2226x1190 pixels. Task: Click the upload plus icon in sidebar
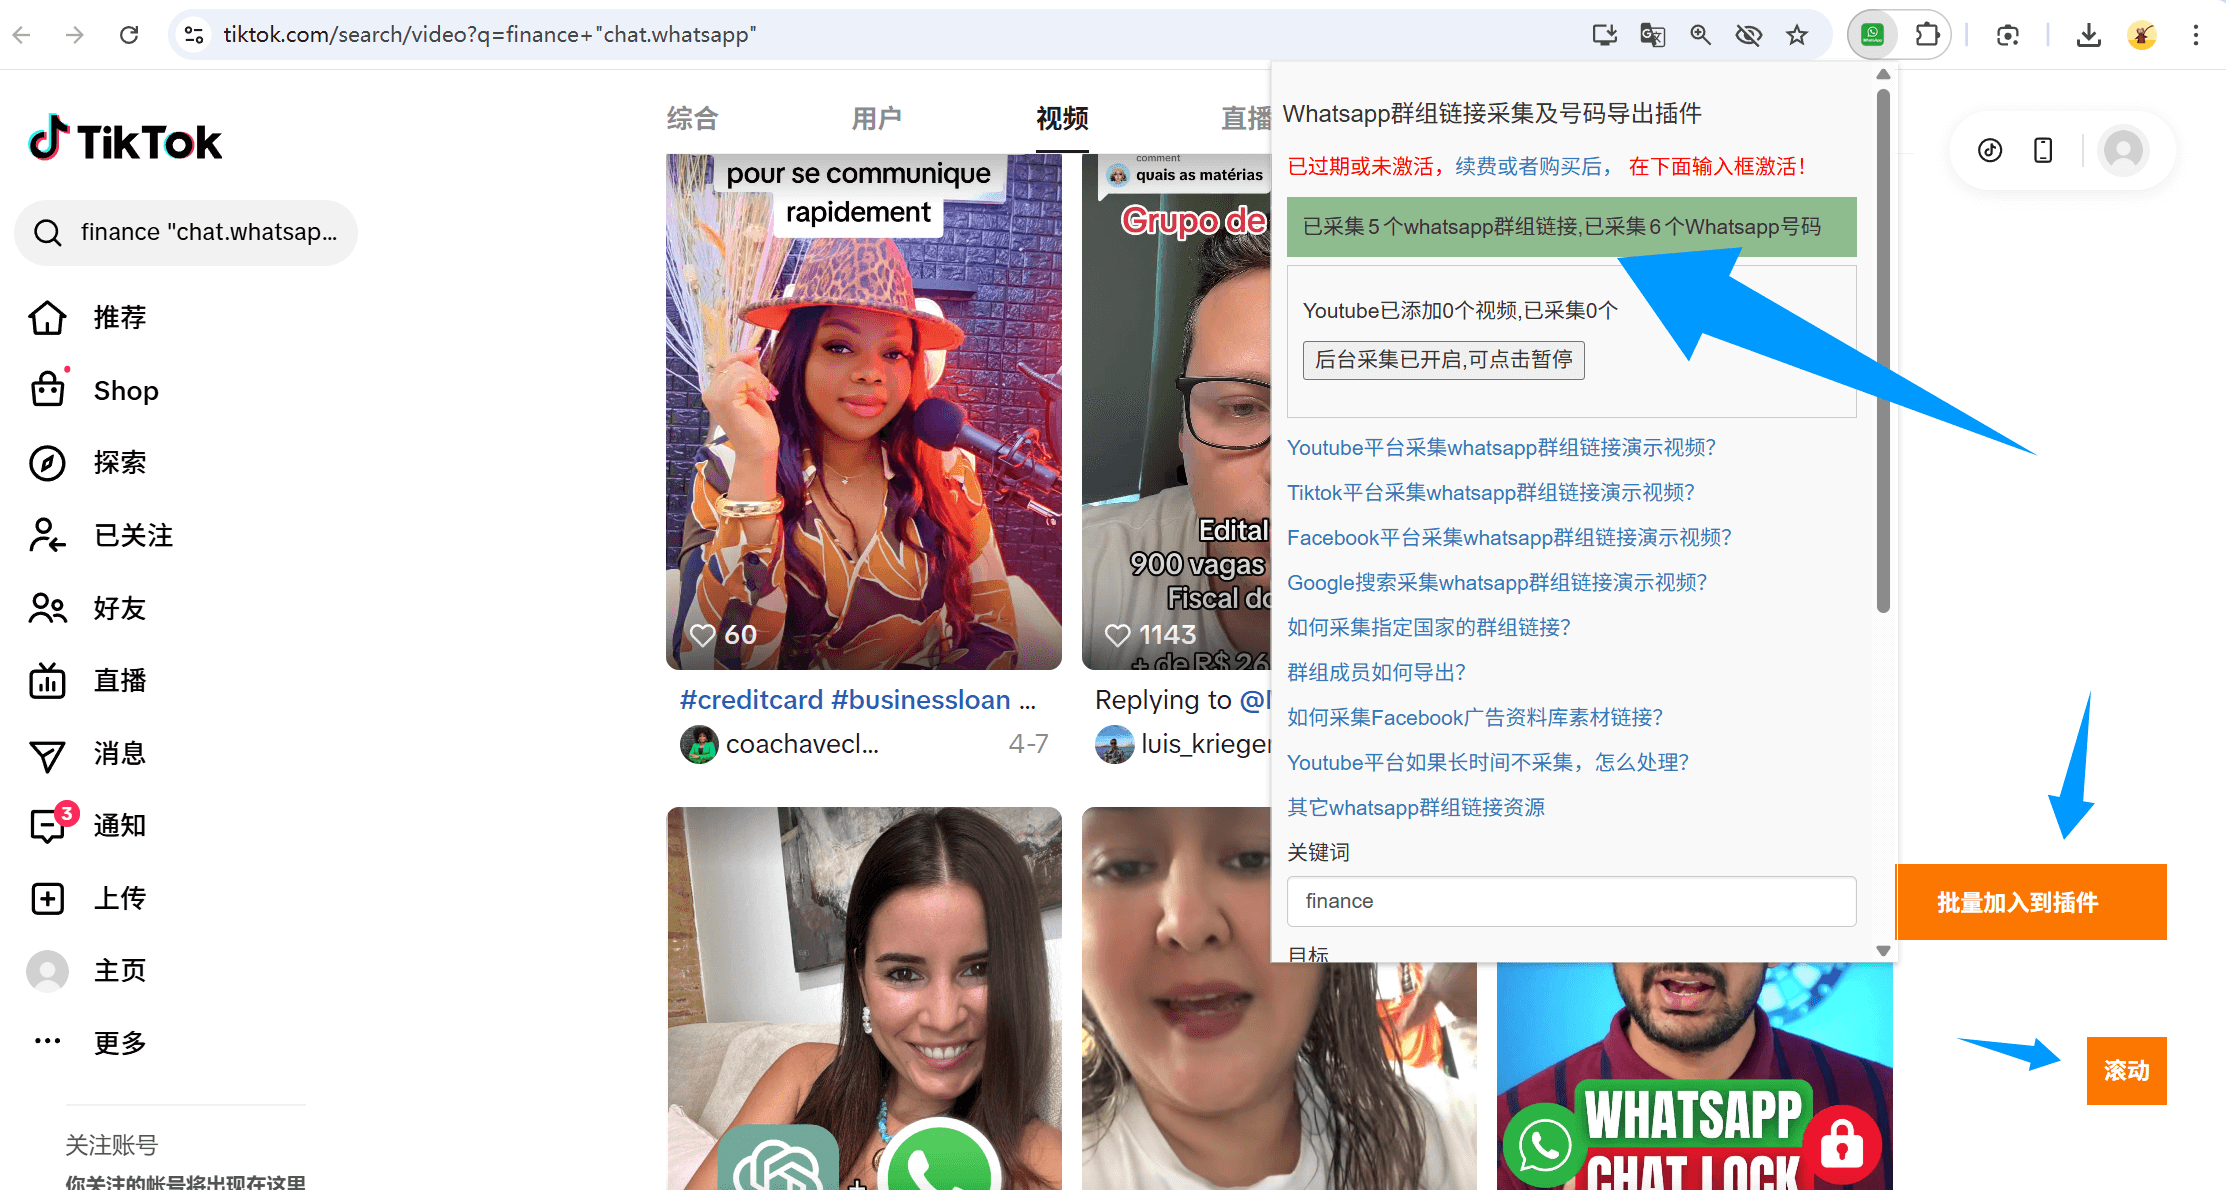point(47,898)
